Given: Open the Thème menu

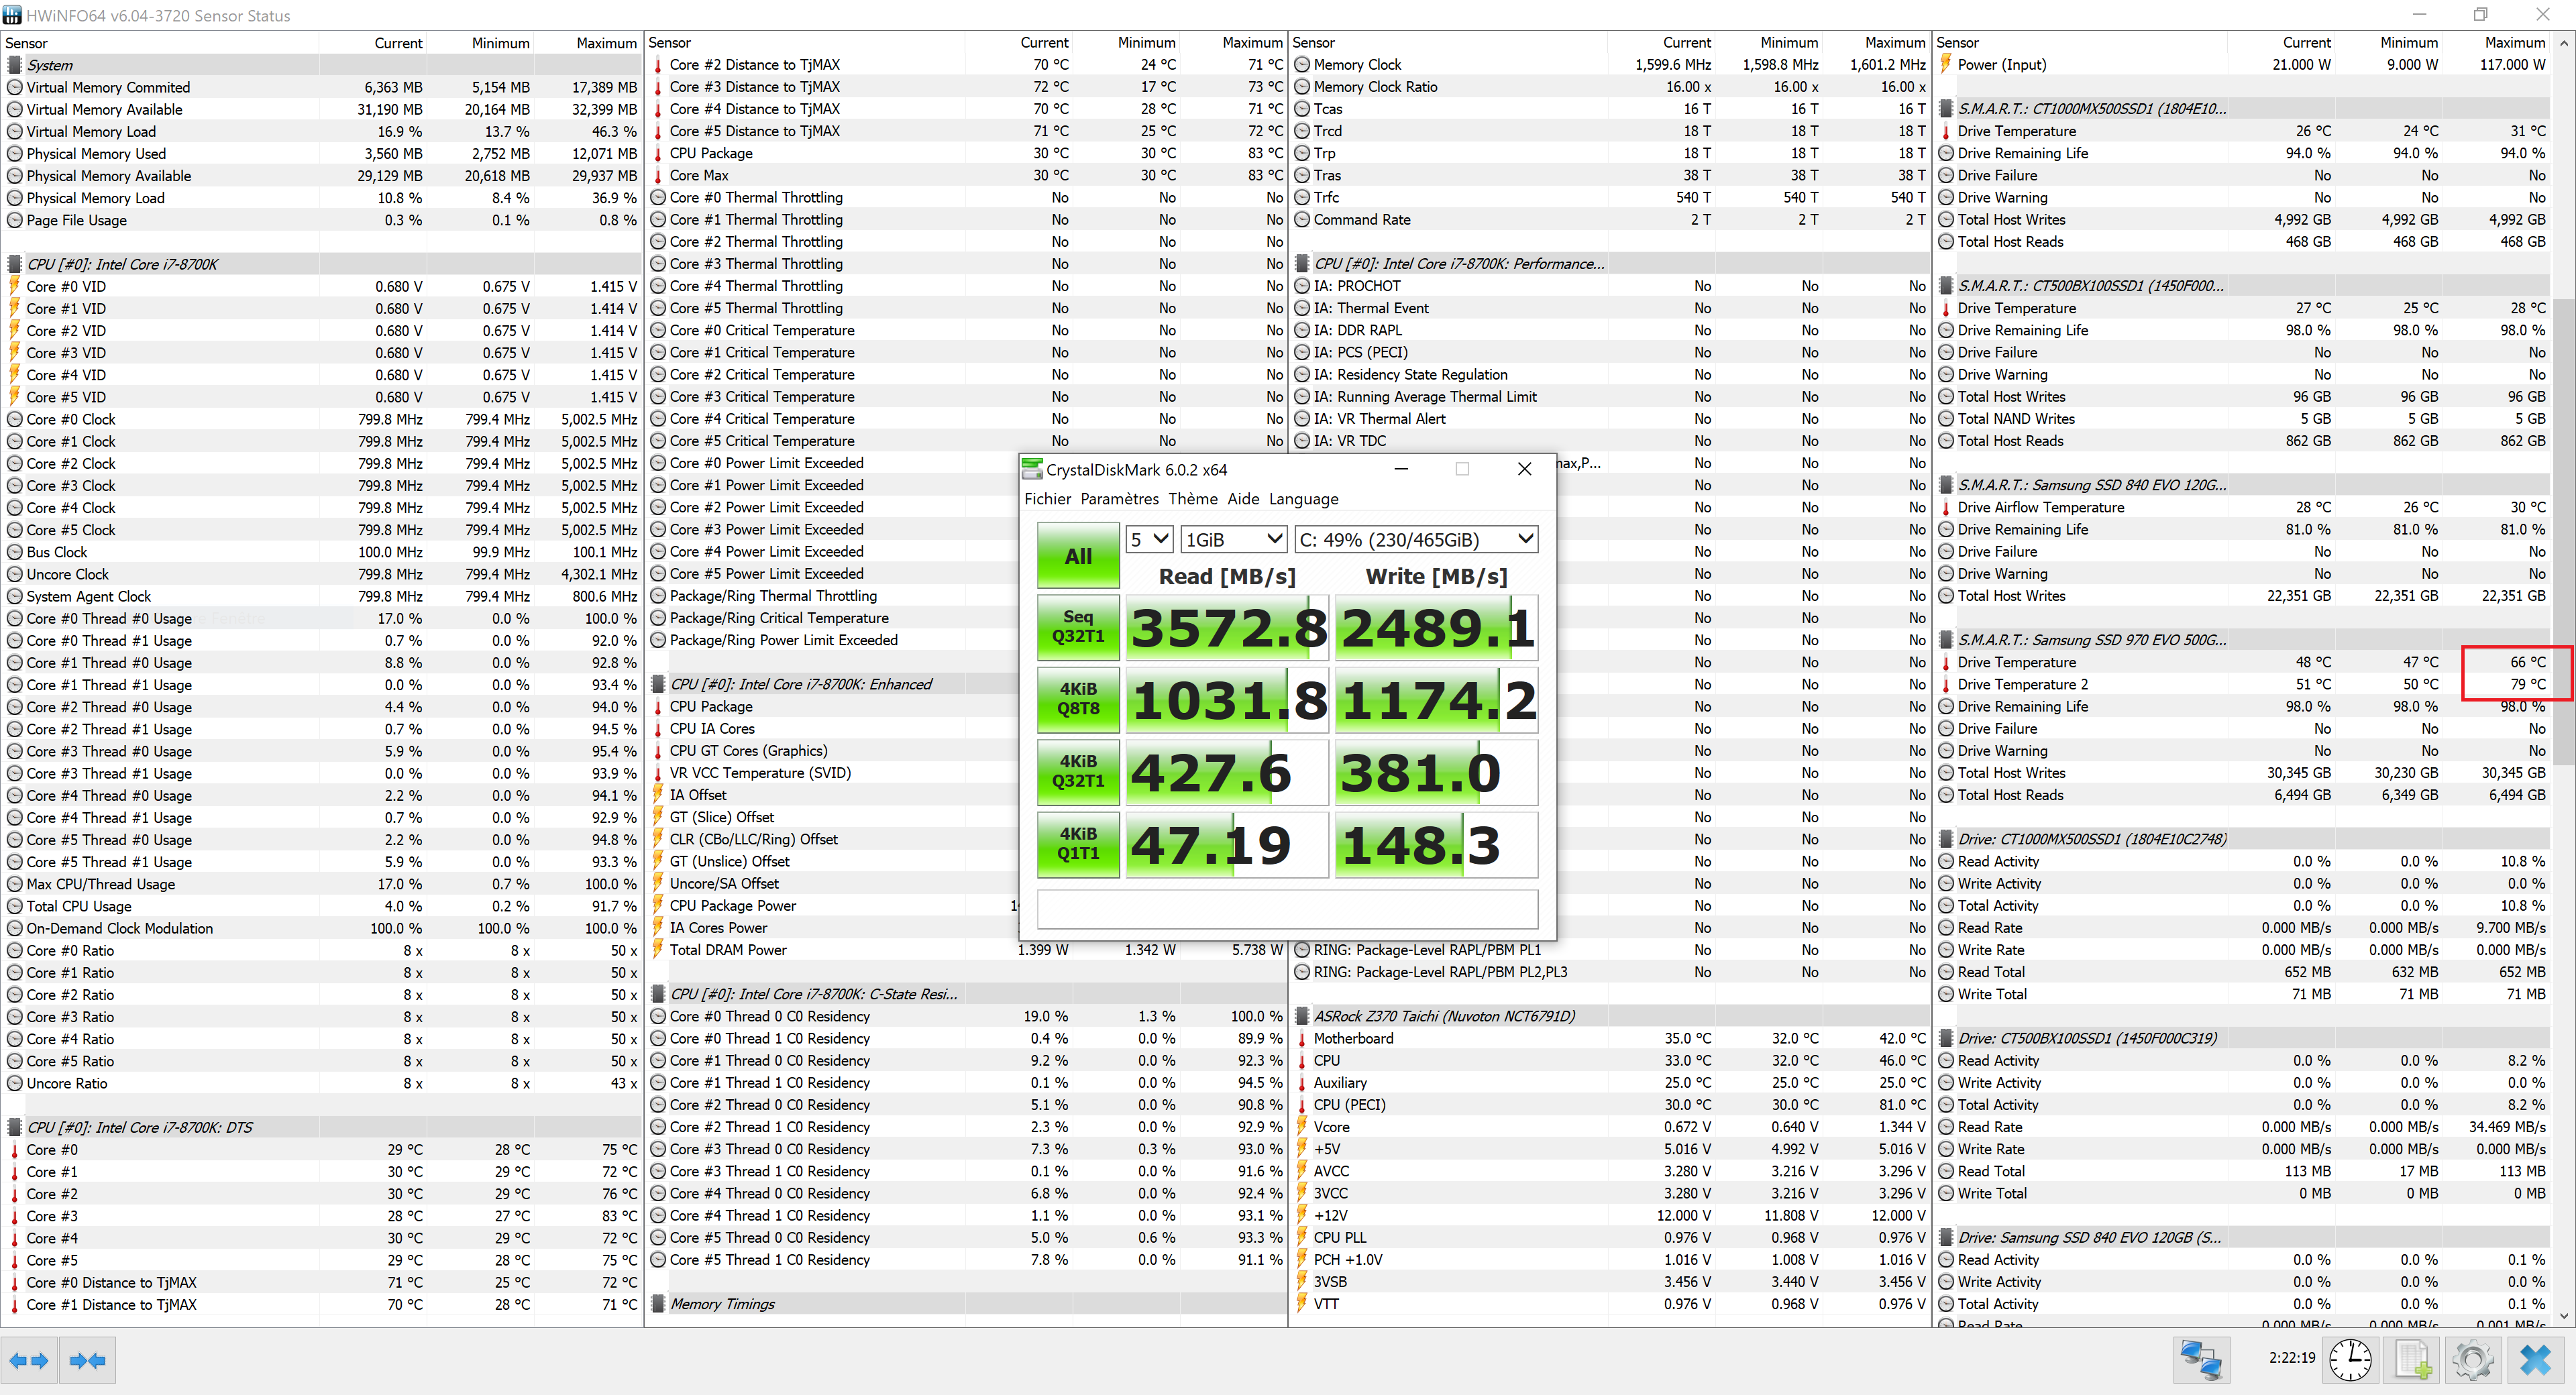Looking at the screenshot, I should coord(1192,499).
